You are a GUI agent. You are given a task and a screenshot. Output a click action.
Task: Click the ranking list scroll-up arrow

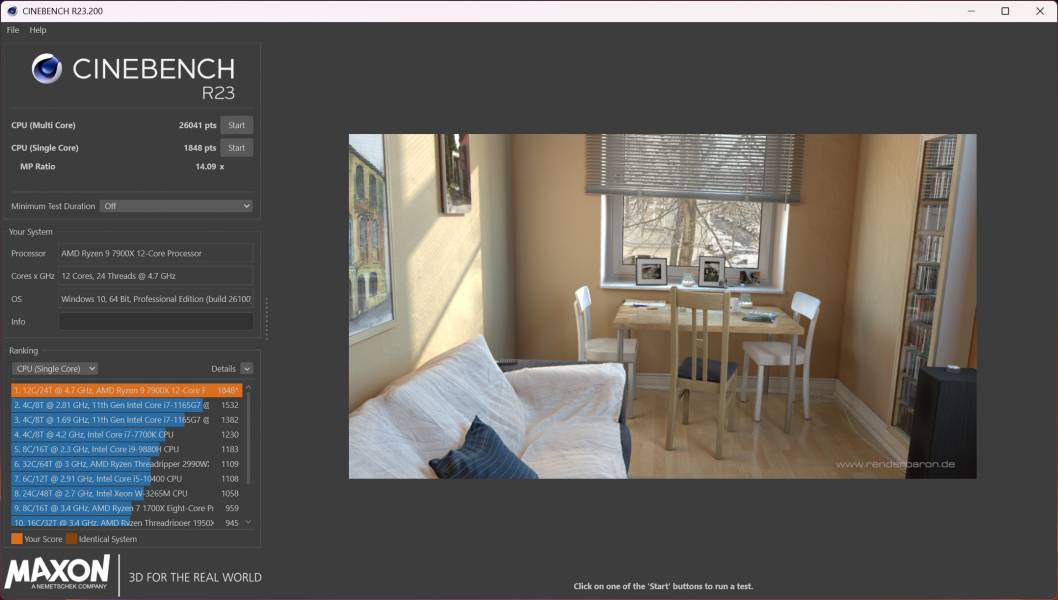[248, 388]
